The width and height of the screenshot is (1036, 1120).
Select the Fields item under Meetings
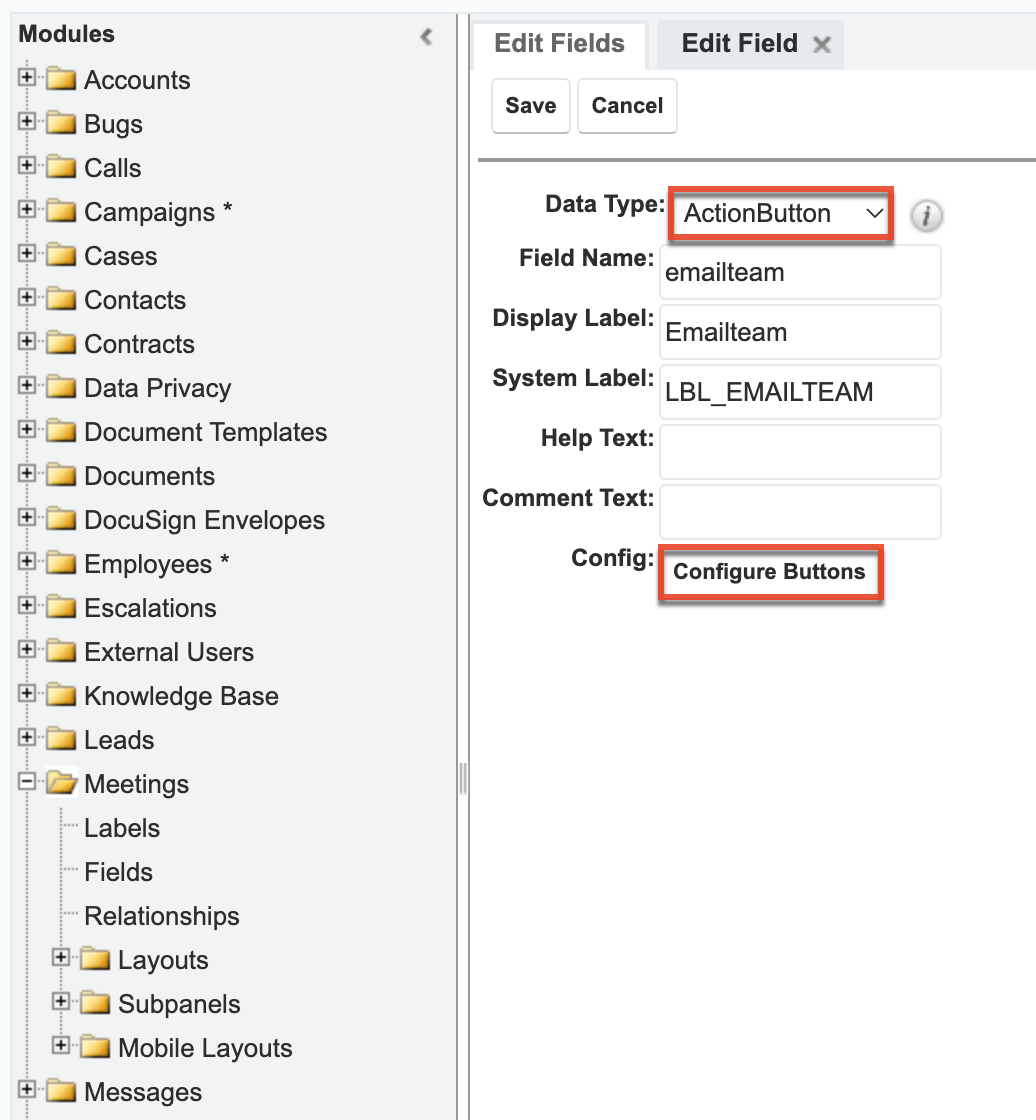(x=118, y=872)
